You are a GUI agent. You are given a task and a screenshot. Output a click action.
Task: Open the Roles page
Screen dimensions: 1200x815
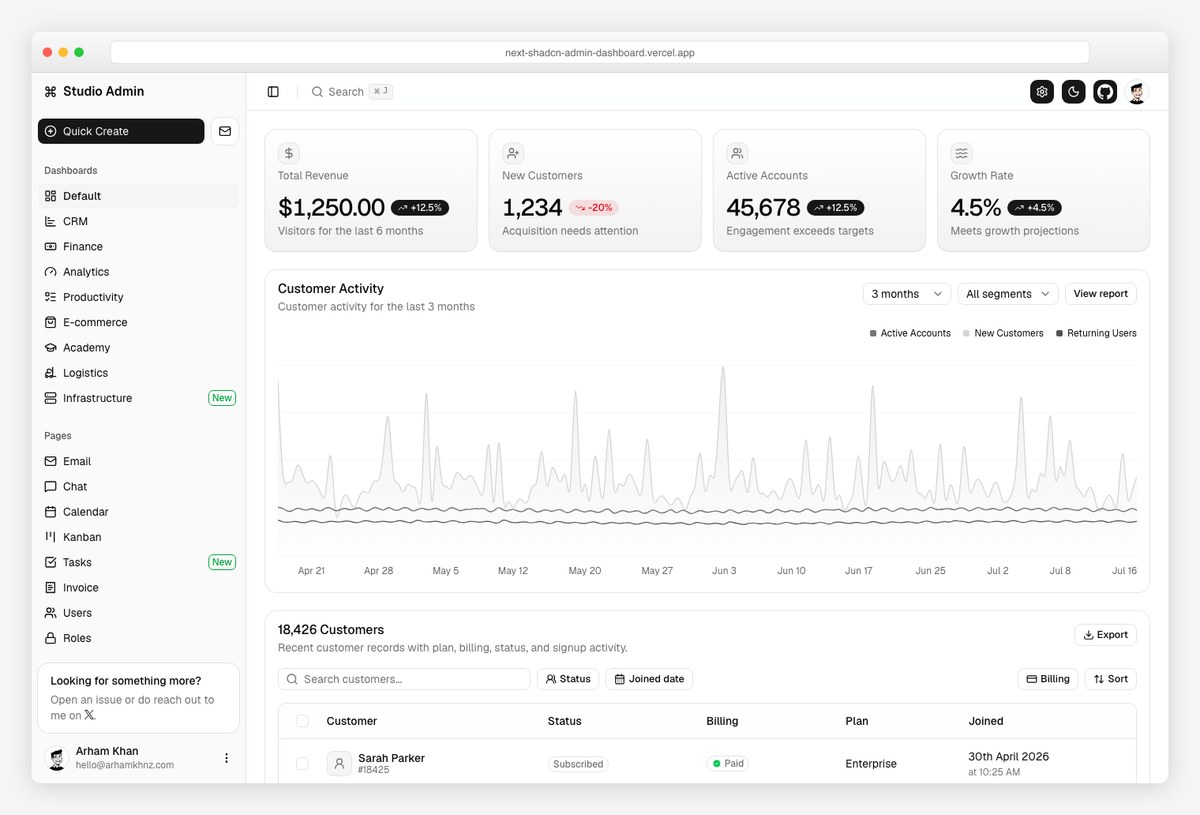coord(138,638)
